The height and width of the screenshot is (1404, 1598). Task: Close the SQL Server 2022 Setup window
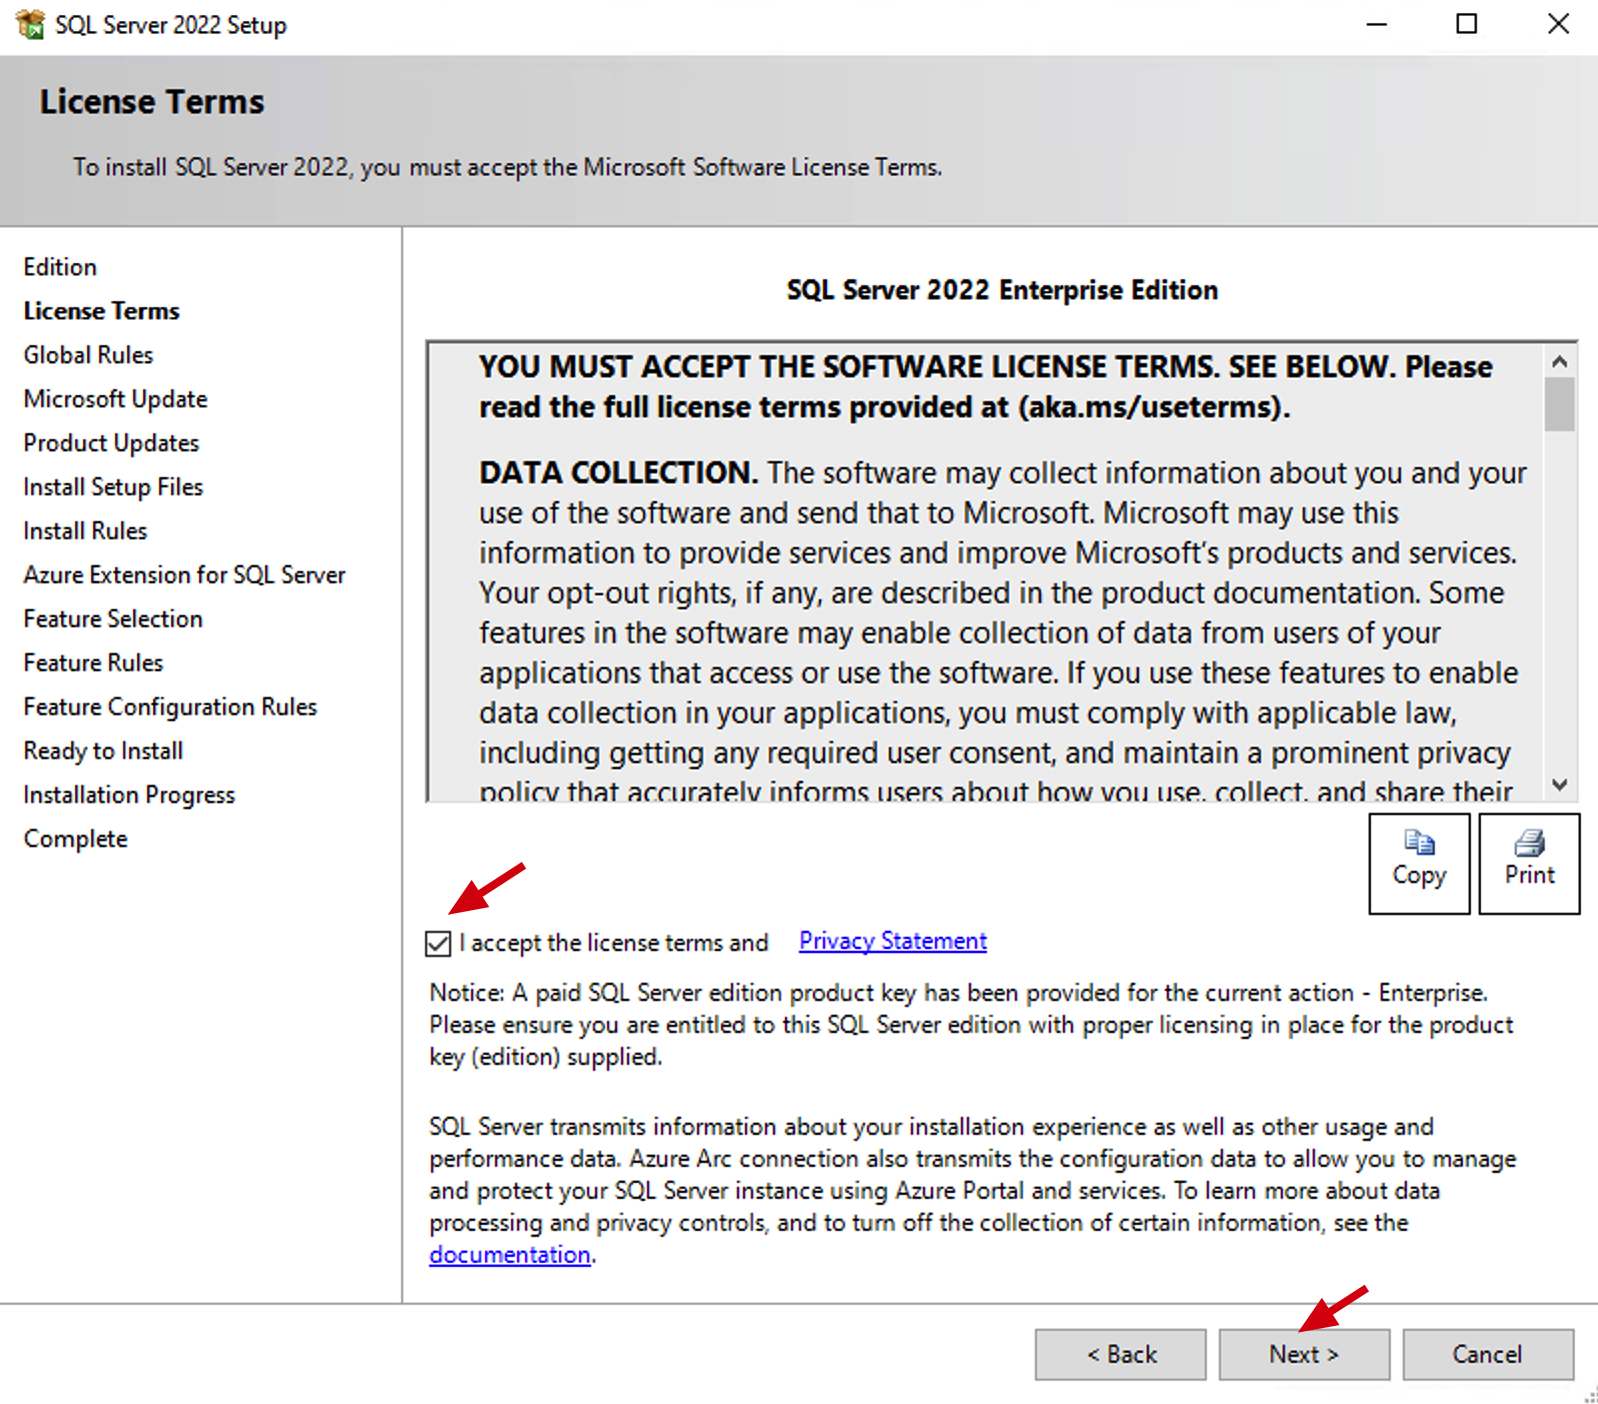pyautogui.click(x=1558, y=24)
